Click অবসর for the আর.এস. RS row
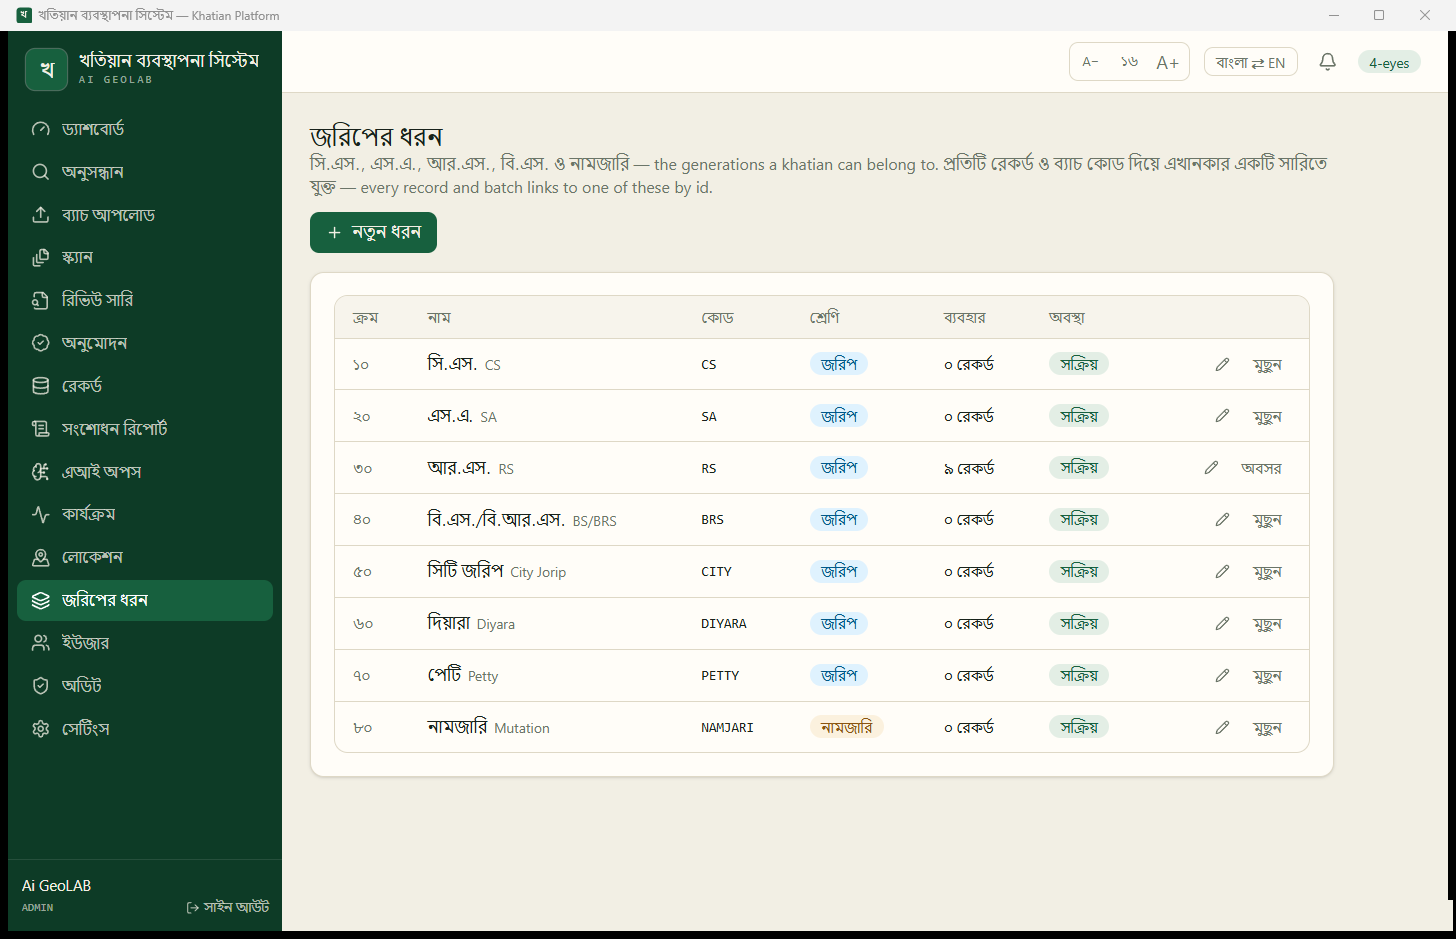The width and height of the screenshot is (1456, 939). [1261, 468]
